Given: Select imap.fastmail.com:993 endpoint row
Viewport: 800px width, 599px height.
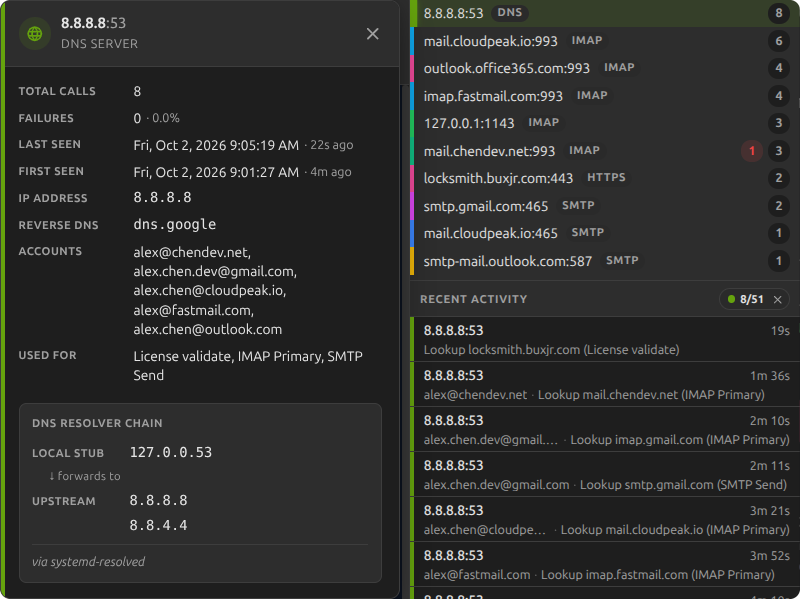Looking at the screenshot, I should 605,95.
